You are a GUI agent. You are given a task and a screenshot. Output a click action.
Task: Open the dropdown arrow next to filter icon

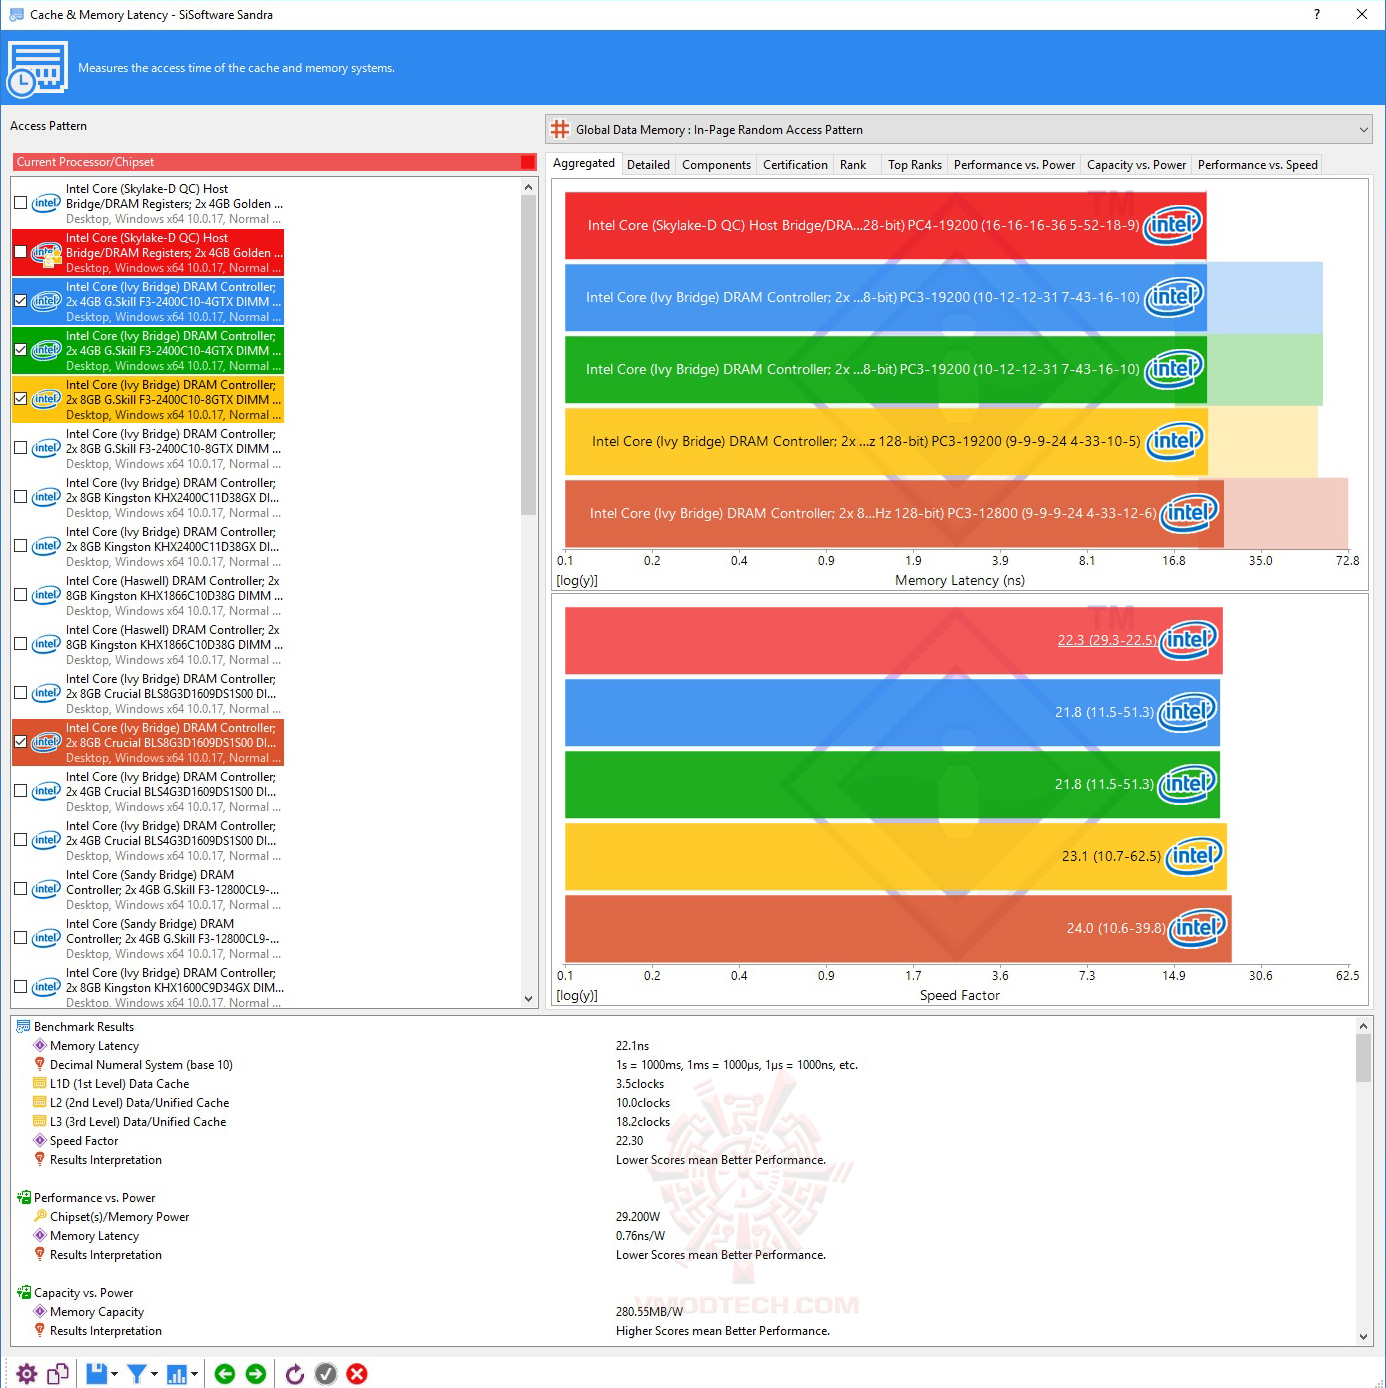pos(154,1374)
